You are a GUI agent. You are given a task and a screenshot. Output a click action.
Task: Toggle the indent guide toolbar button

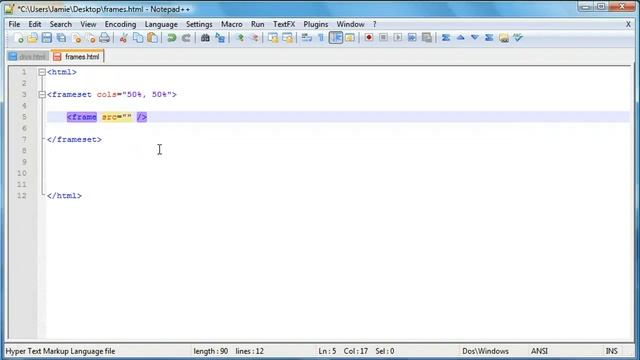point(336,38)
